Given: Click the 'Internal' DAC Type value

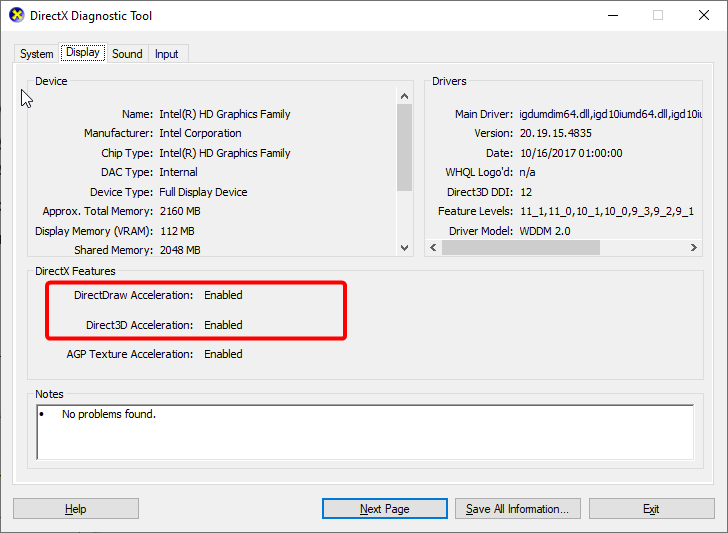Looking at the screenshot, I should pos(178,172).
